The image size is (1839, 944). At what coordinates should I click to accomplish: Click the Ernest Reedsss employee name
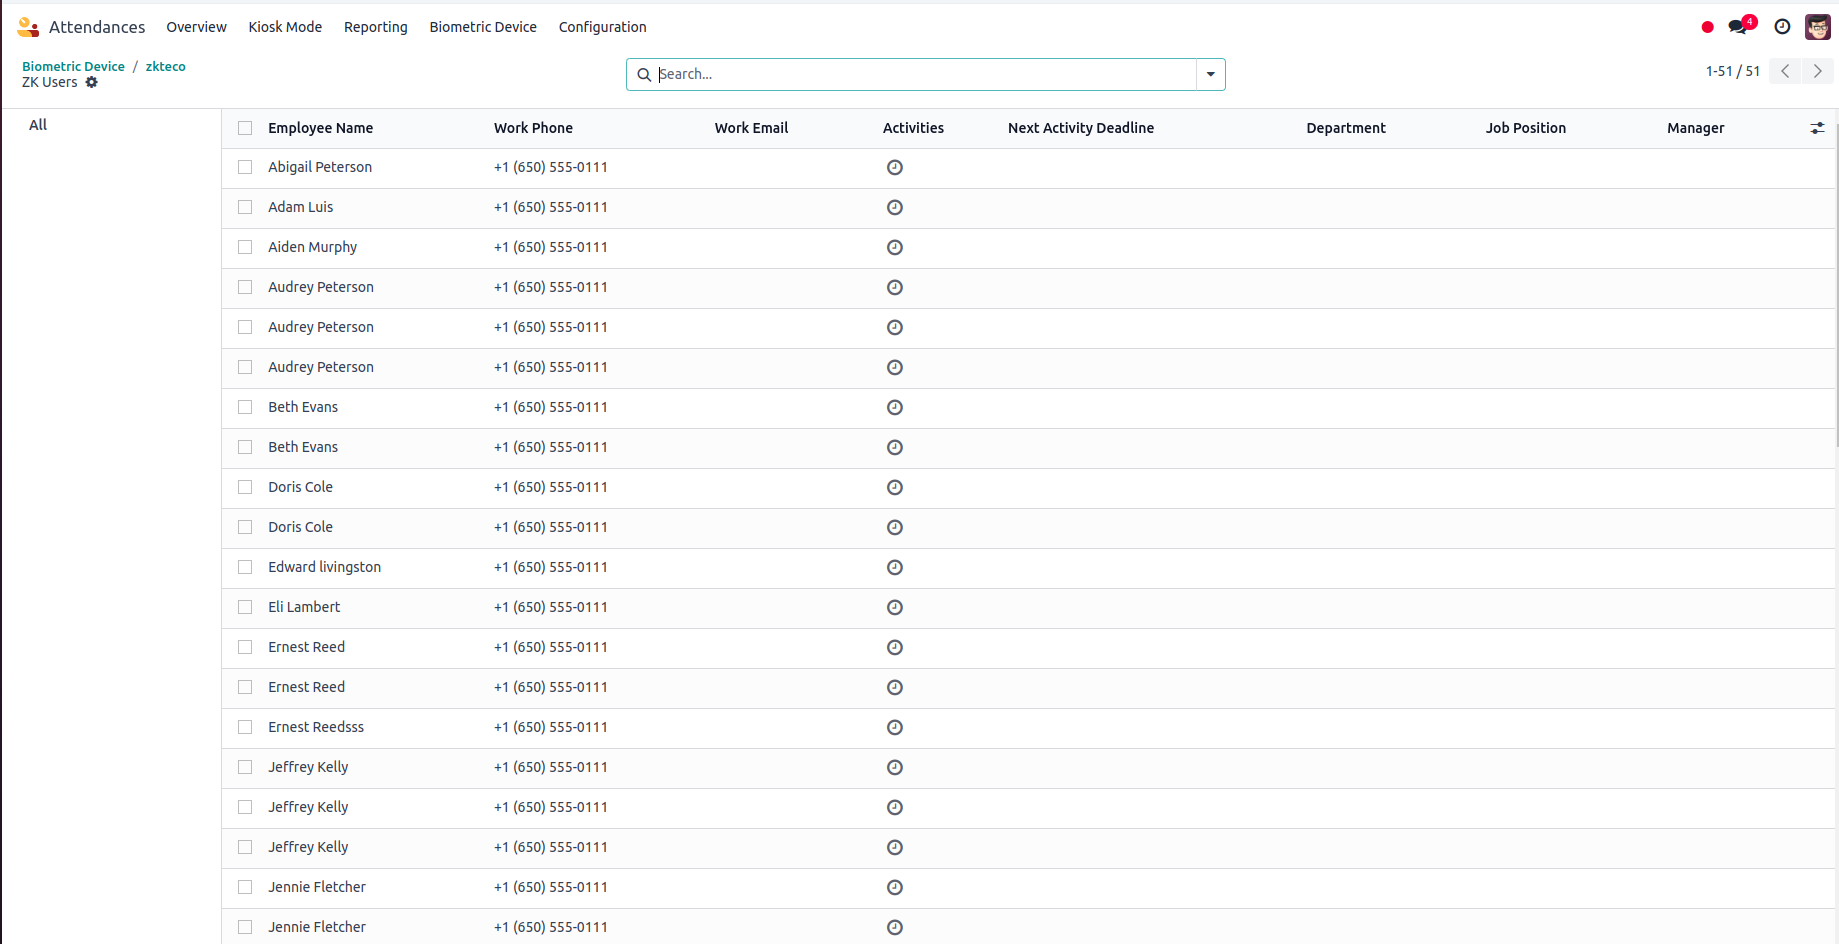(316, 727)
